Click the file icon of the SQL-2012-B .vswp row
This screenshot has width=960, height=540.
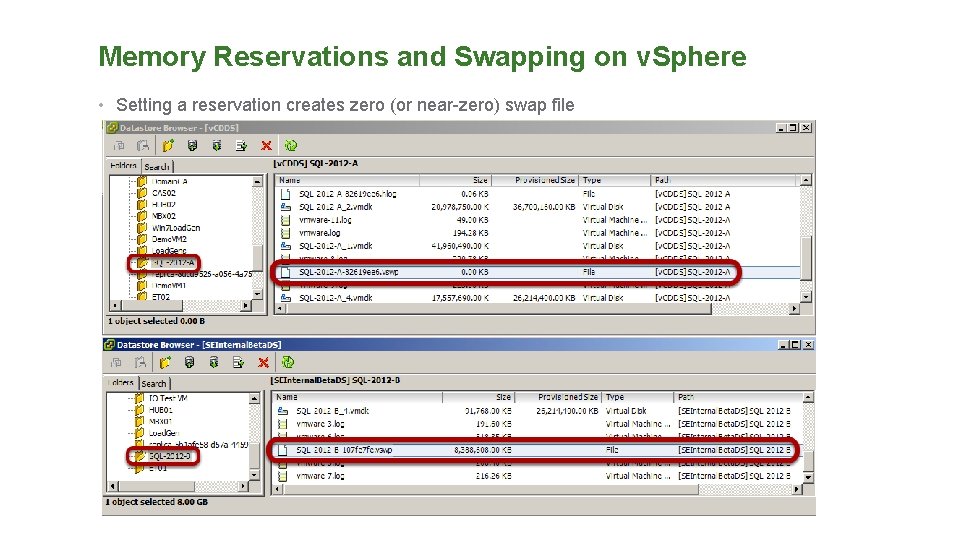coord(282,450)
